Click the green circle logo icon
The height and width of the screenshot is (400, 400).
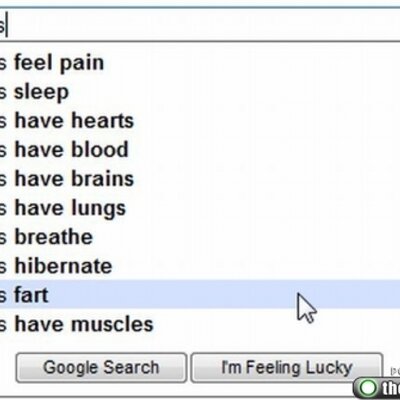(369, 388)
